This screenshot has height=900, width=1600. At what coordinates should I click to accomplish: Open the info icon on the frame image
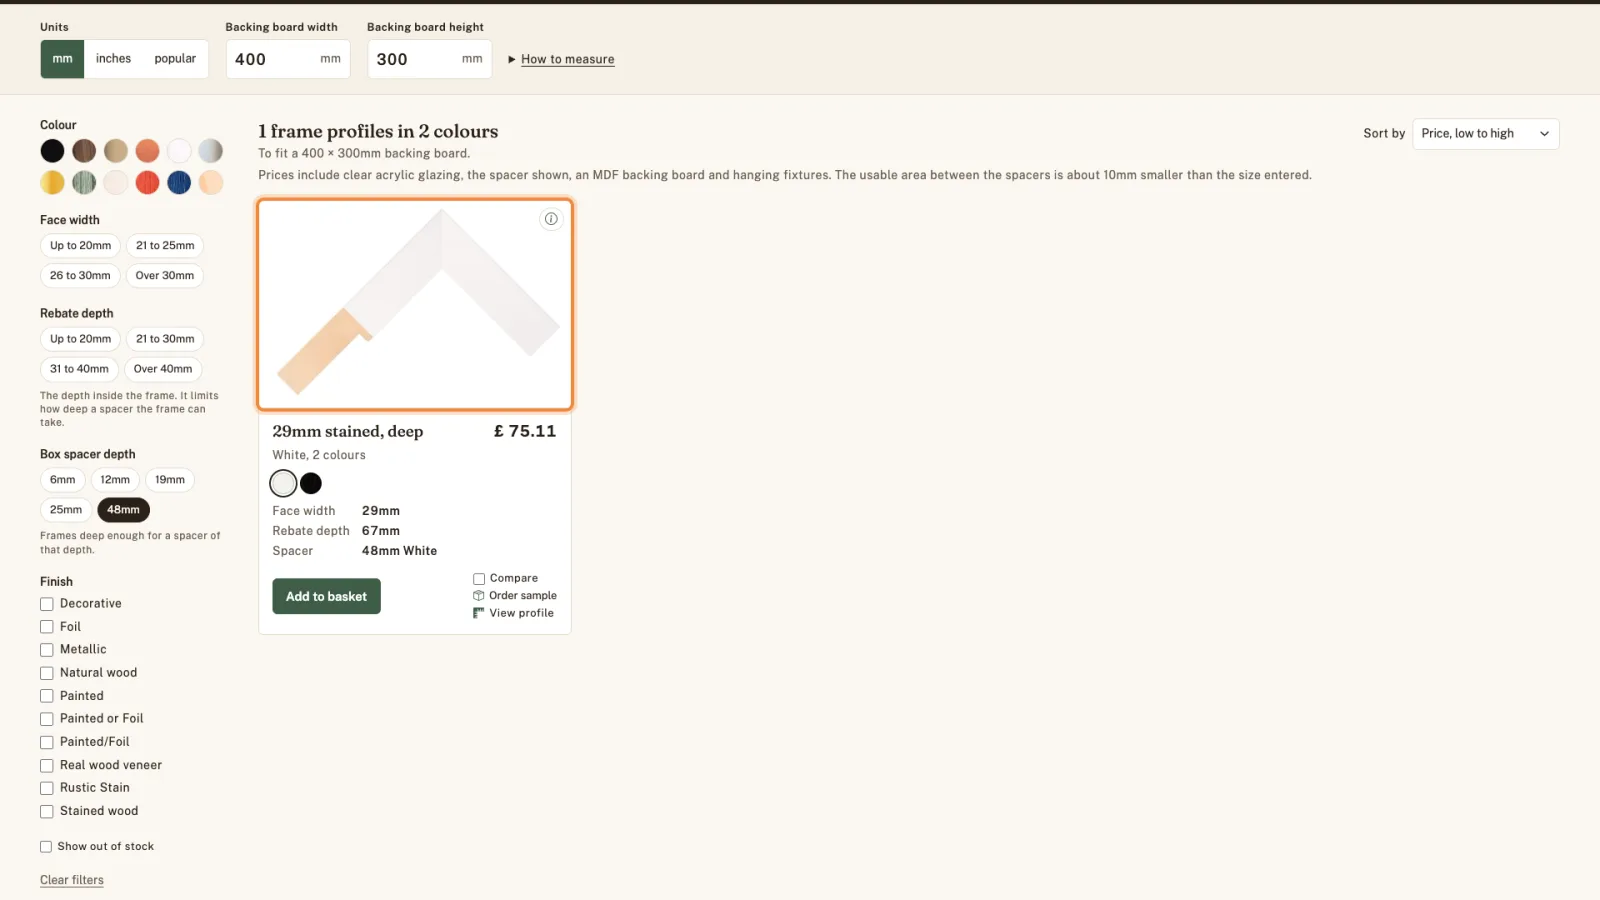point(551,219)
